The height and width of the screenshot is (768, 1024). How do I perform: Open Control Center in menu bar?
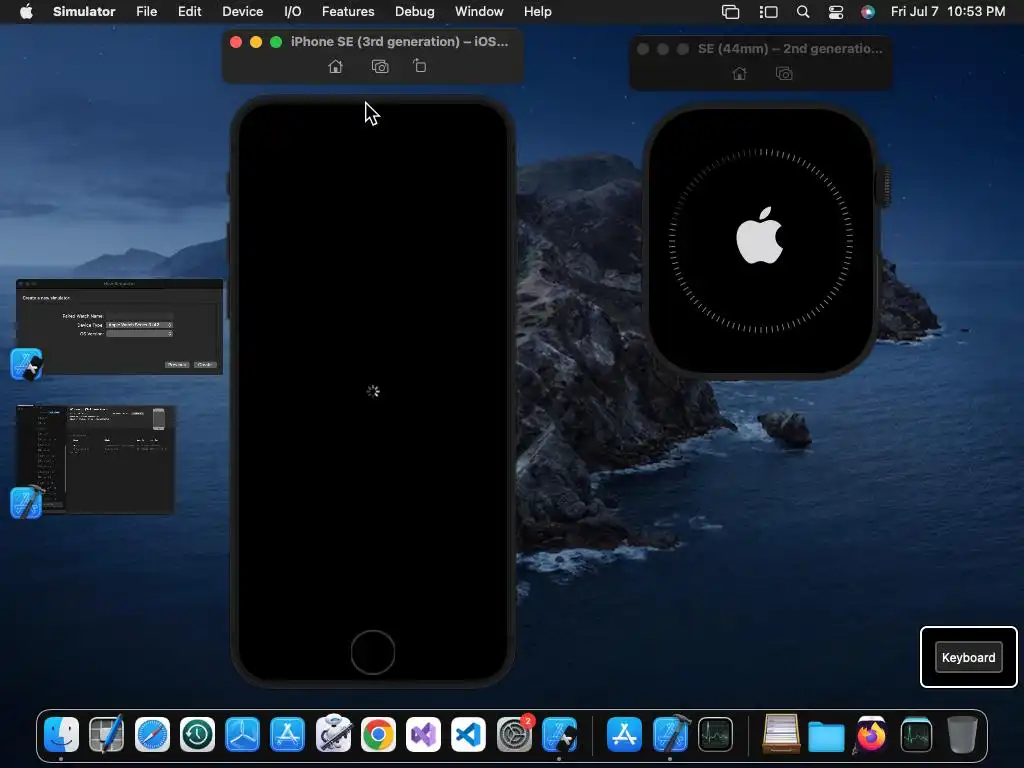coord(836,12)
